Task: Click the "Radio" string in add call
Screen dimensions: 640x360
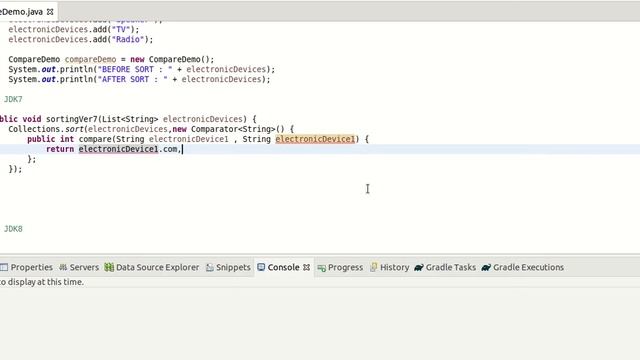Action: click(128, 40)
